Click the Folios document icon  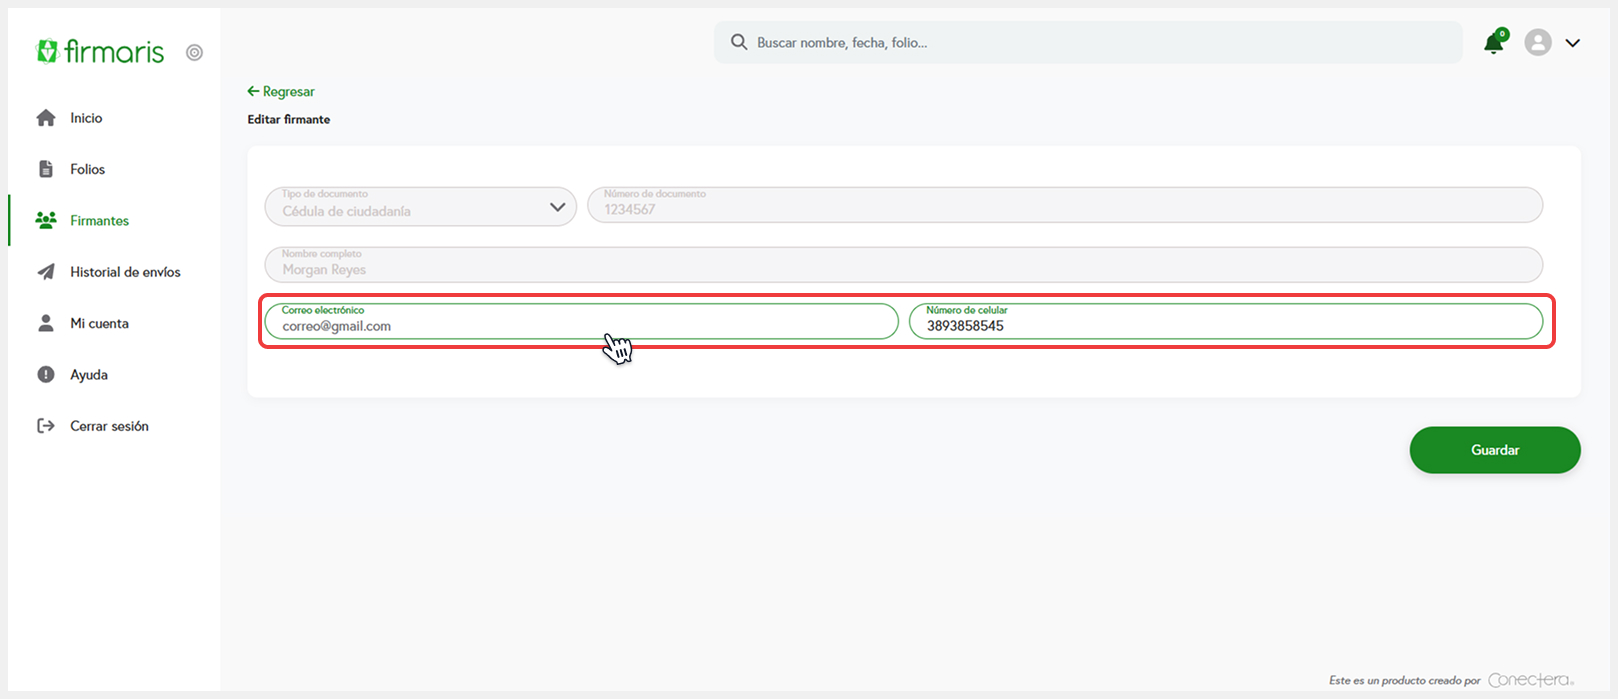[x=46, y=169]
